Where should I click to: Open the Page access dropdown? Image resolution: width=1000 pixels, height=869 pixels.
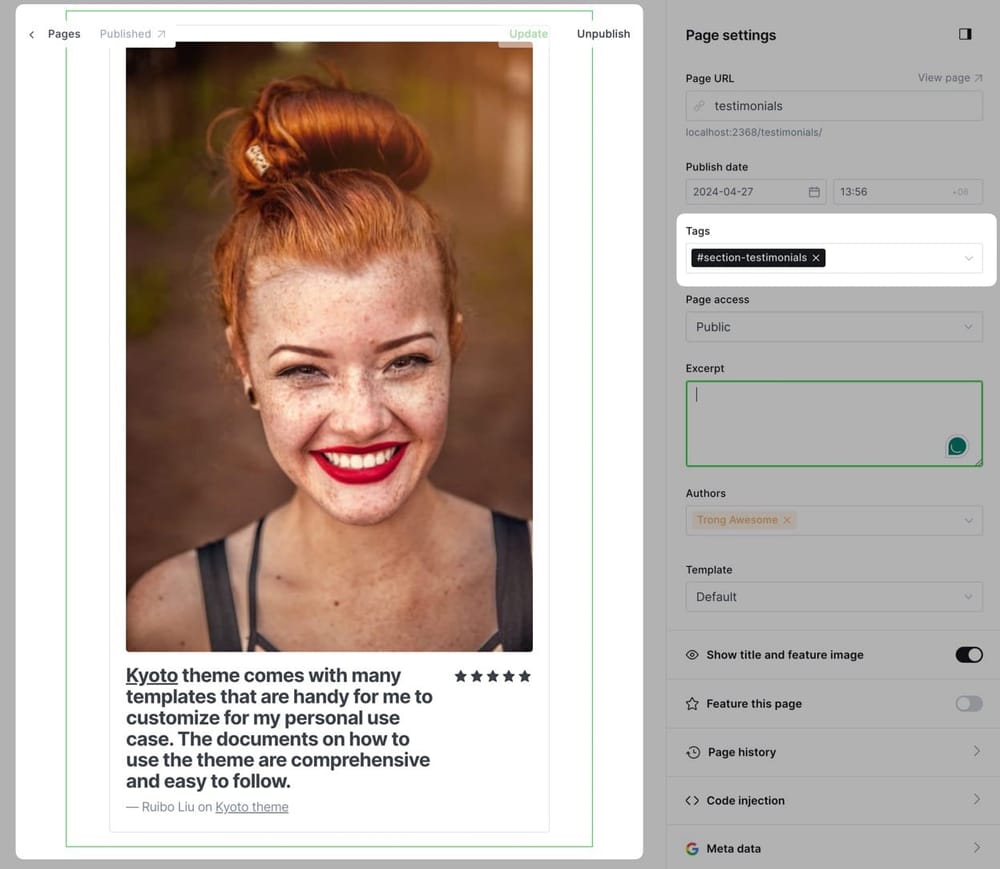click(833, 327)
